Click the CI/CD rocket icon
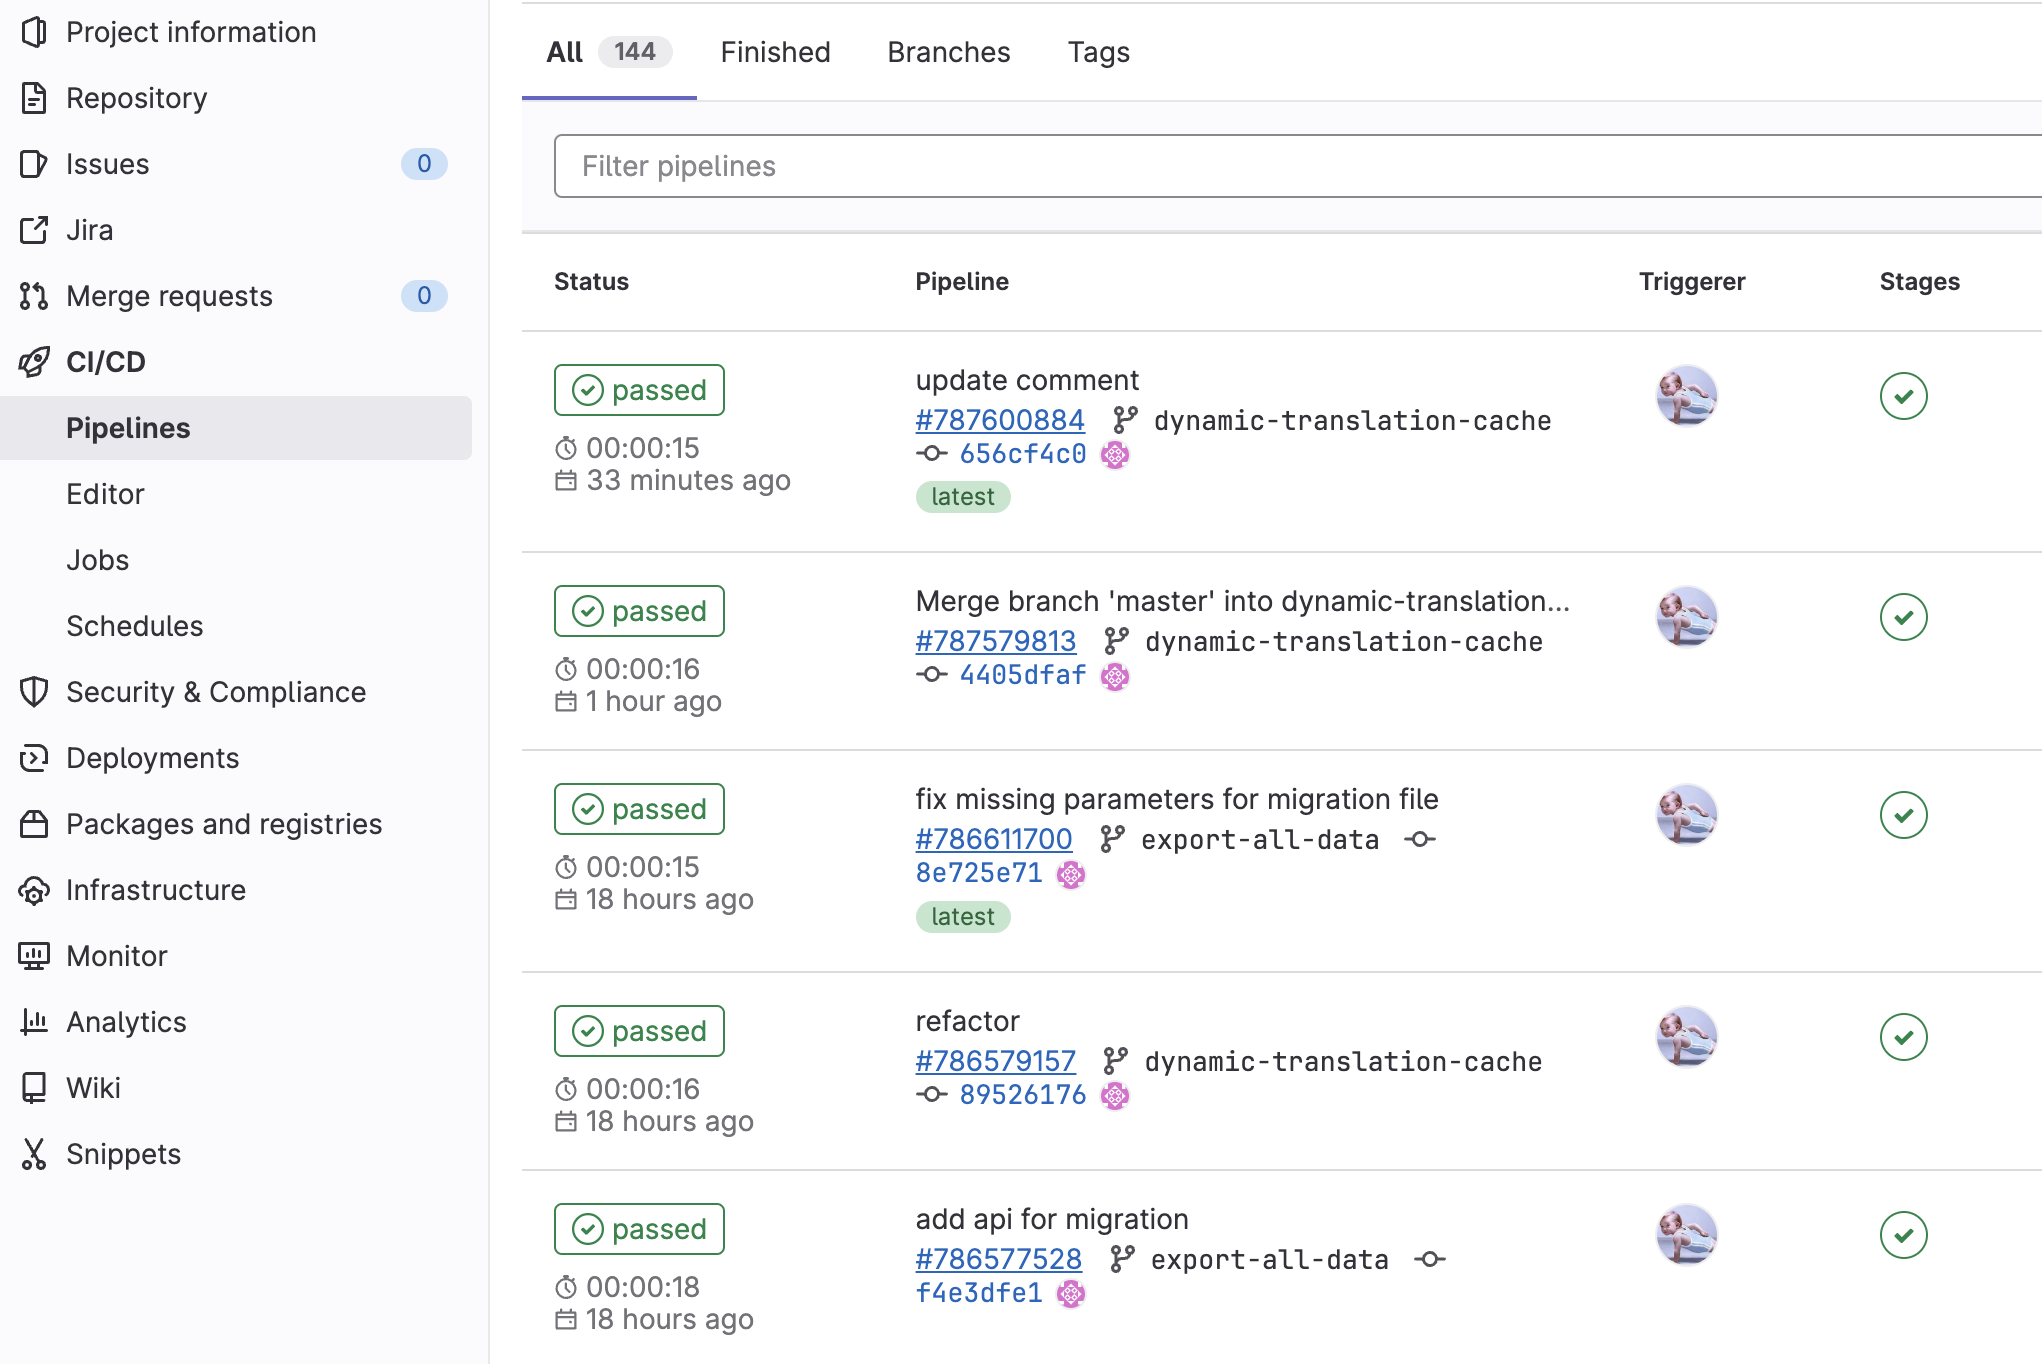Screen dimensions: 2042x1364 pyautogui.click(x=34, y=362)
